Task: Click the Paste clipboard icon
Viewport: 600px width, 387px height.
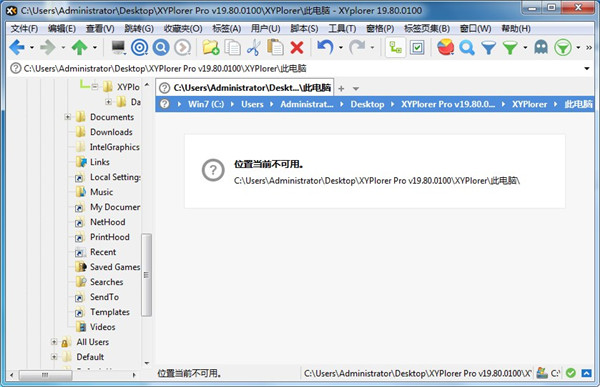Action: [x=275, y=47]
